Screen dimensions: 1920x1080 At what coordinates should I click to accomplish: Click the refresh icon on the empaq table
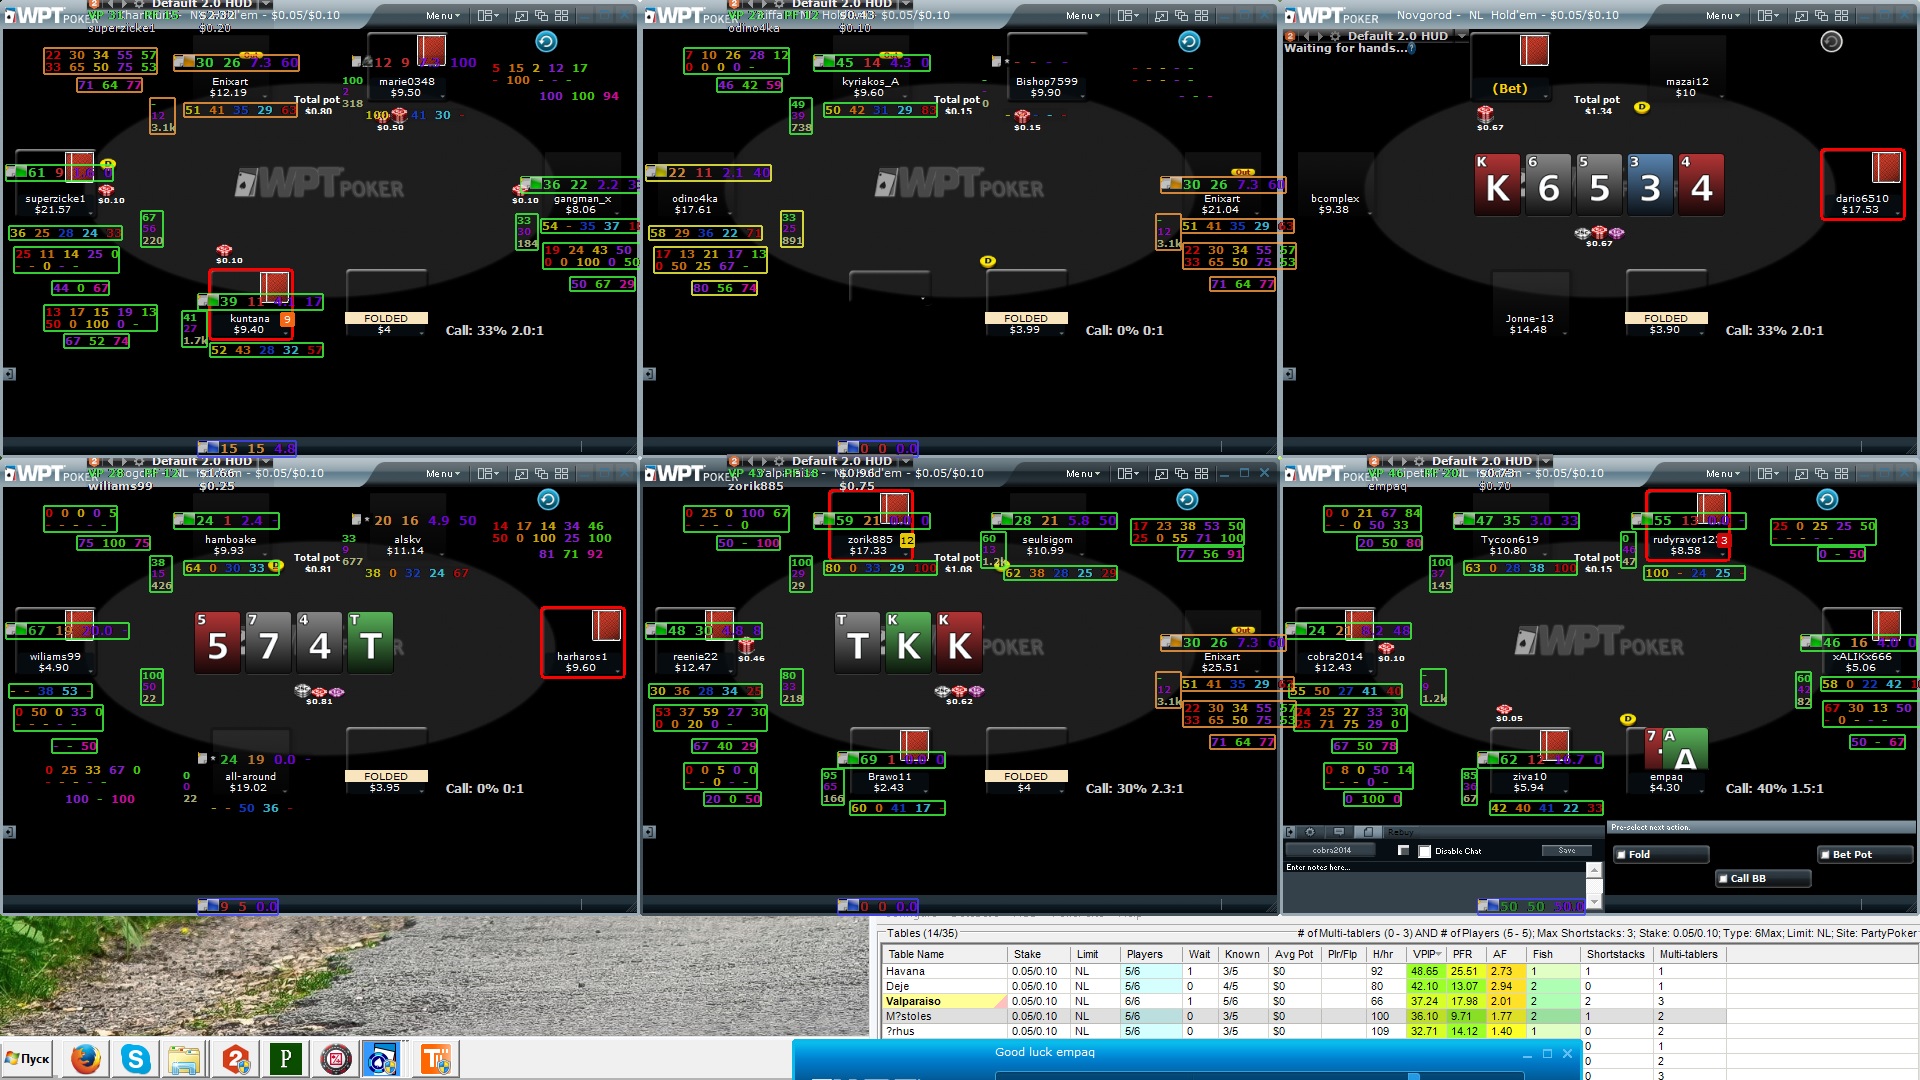point(1827,499)
